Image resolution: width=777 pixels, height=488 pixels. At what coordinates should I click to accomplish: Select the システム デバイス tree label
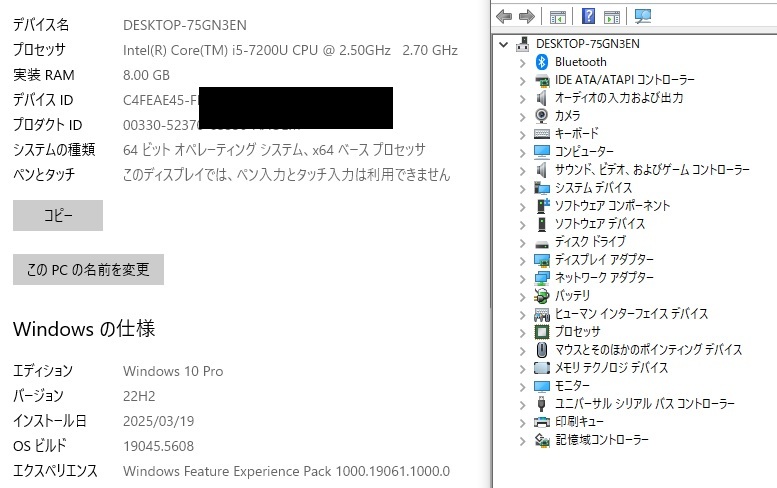(x=593, y=188)
